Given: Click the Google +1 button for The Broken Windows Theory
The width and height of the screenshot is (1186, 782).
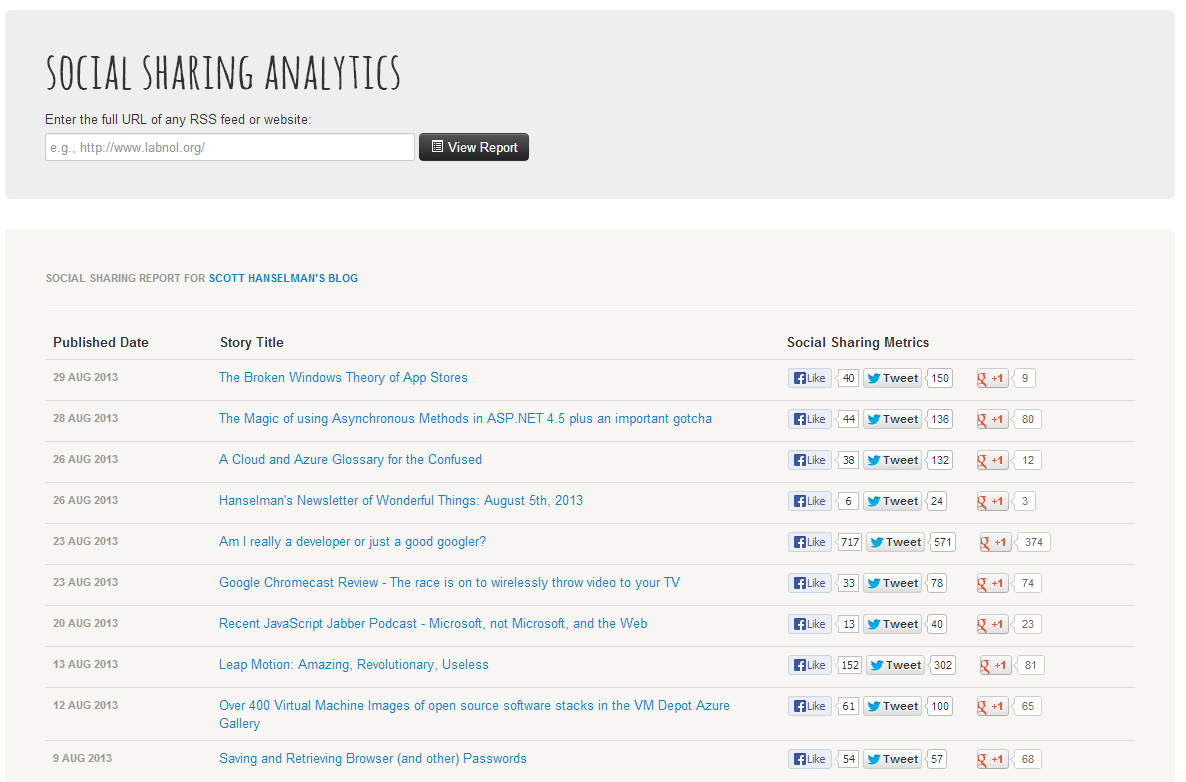Looking at the screenshot, I should (x=992, y=378).
